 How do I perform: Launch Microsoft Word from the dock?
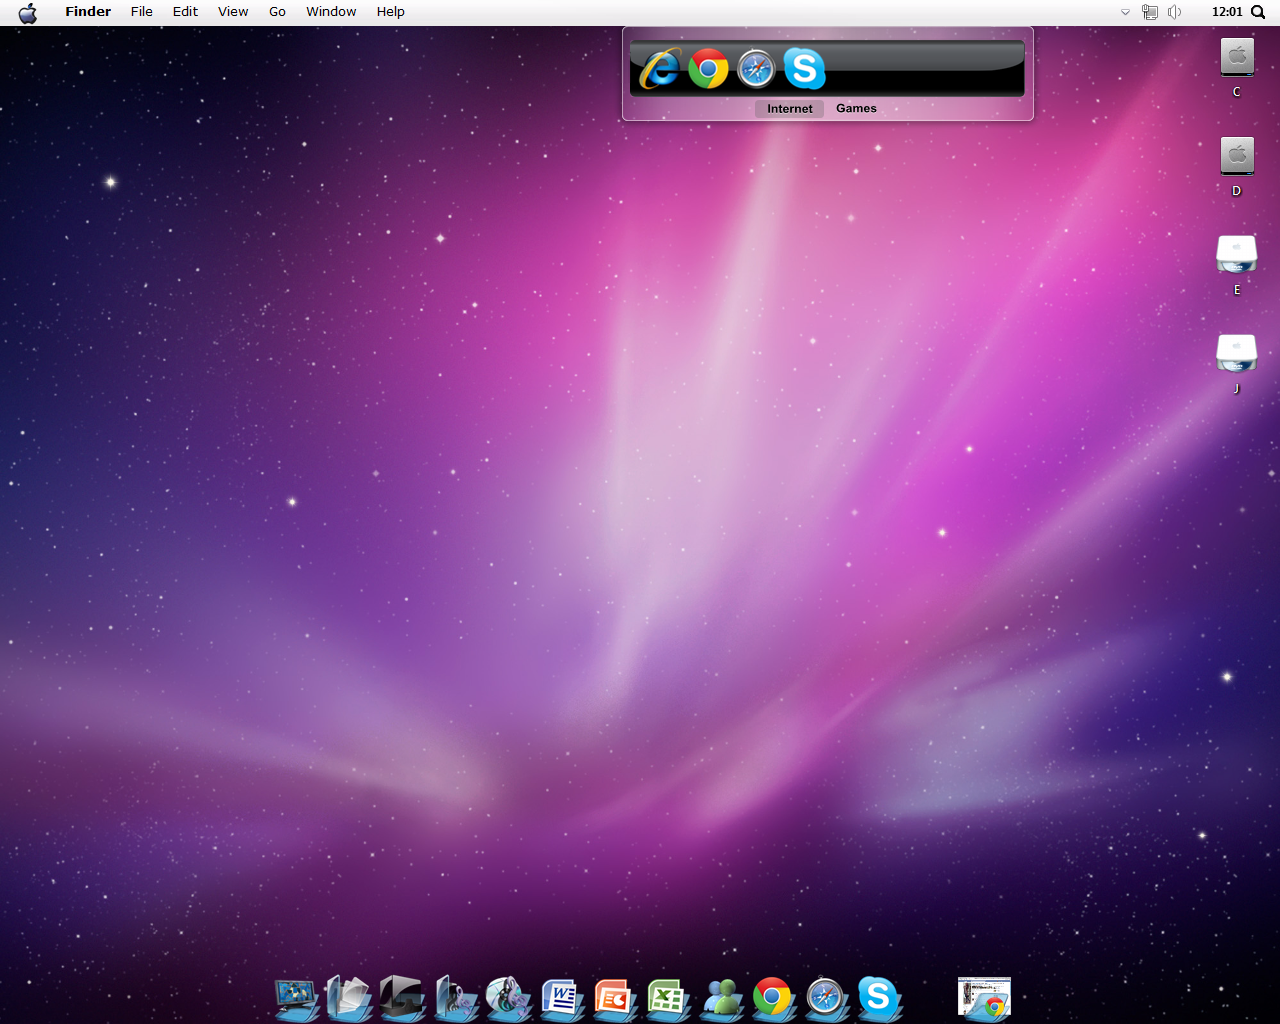pyautogui.click(x=562, y=998)
